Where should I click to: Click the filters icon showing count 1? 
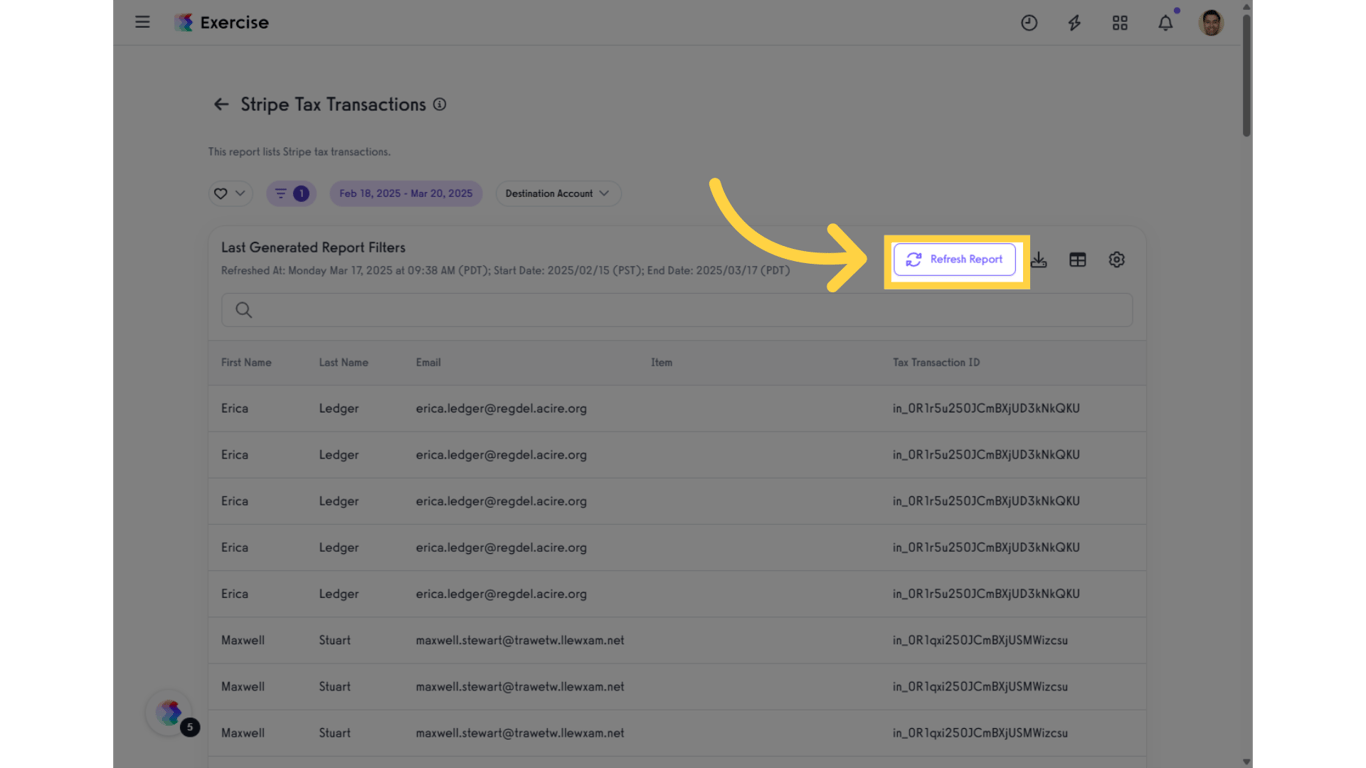click(291, 193)
